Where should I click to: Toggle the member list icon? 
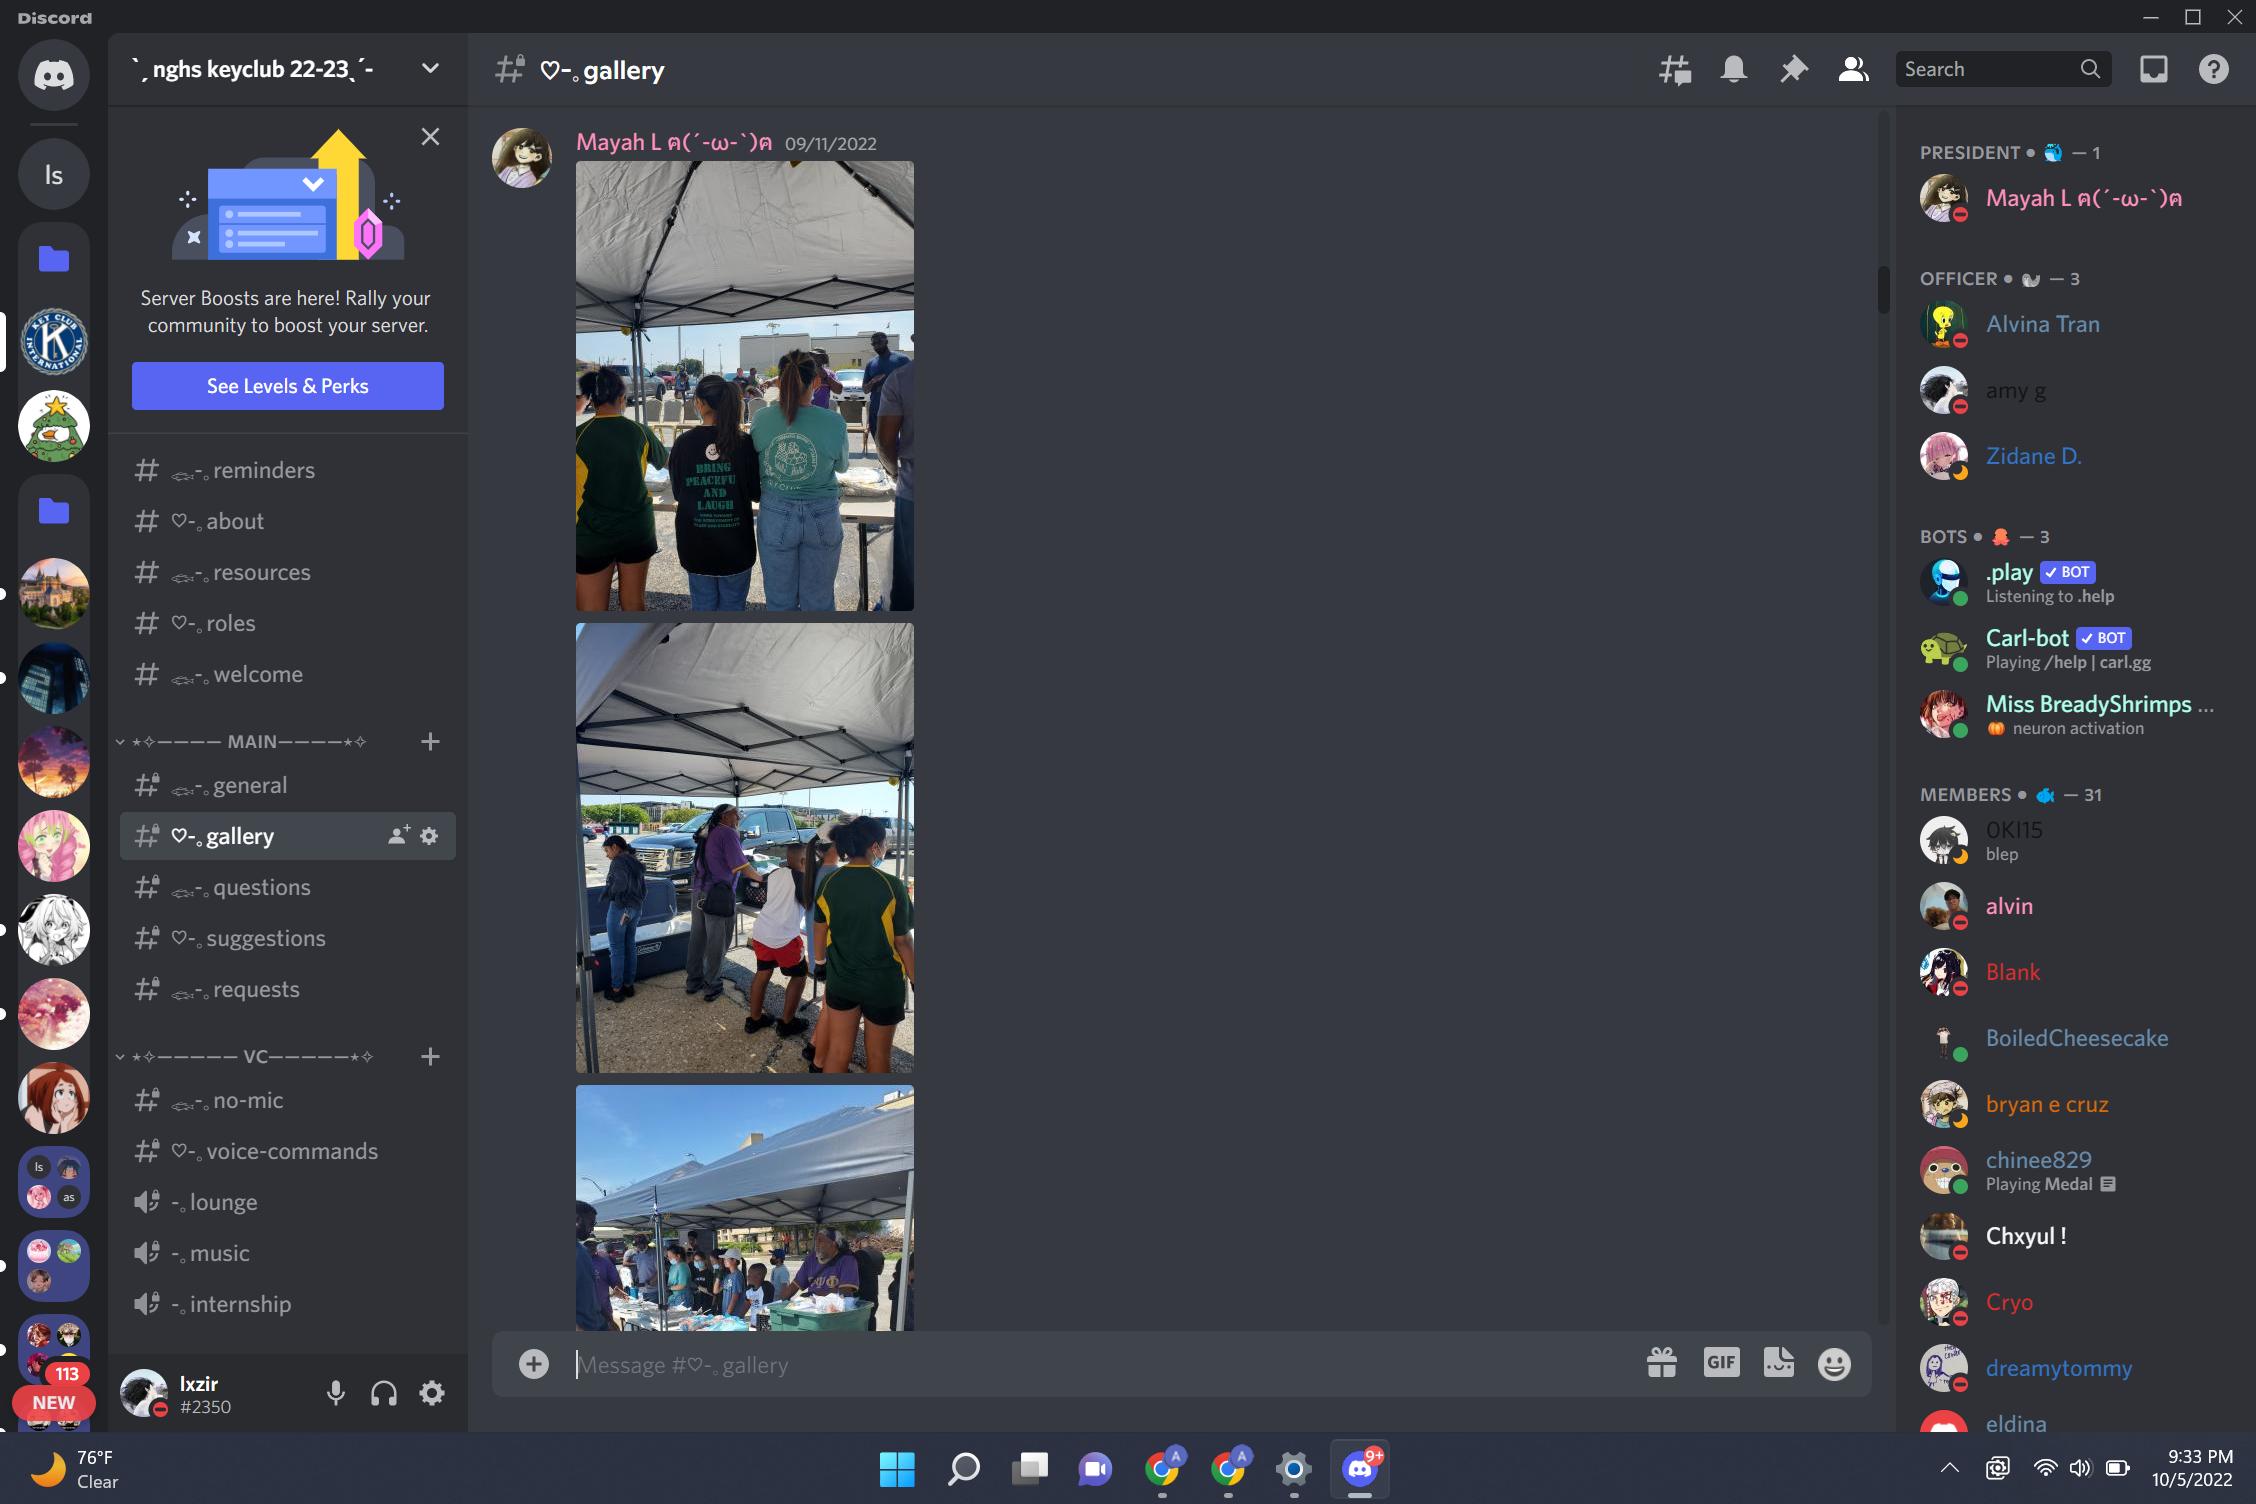pyautogui.click(x=1853, y=69)
